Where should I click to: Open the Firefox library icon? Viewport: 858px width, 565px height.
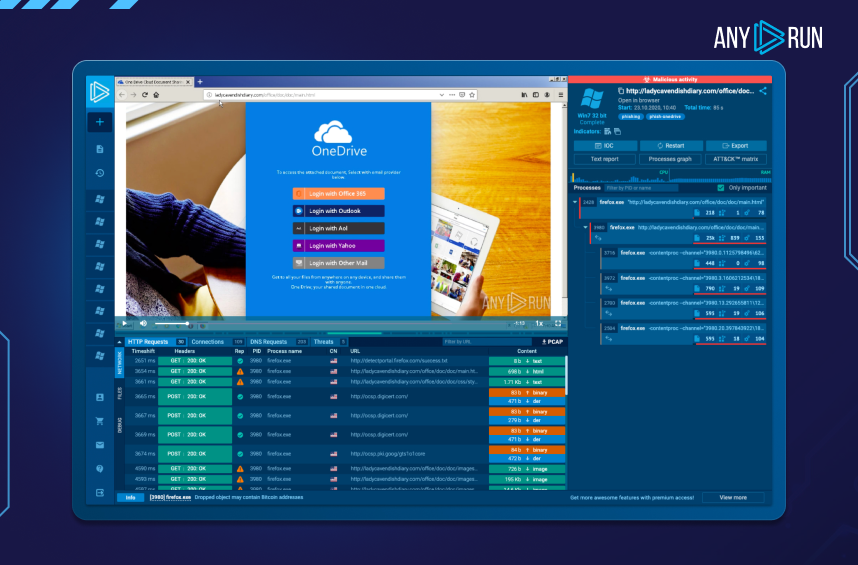click(524, 95)
